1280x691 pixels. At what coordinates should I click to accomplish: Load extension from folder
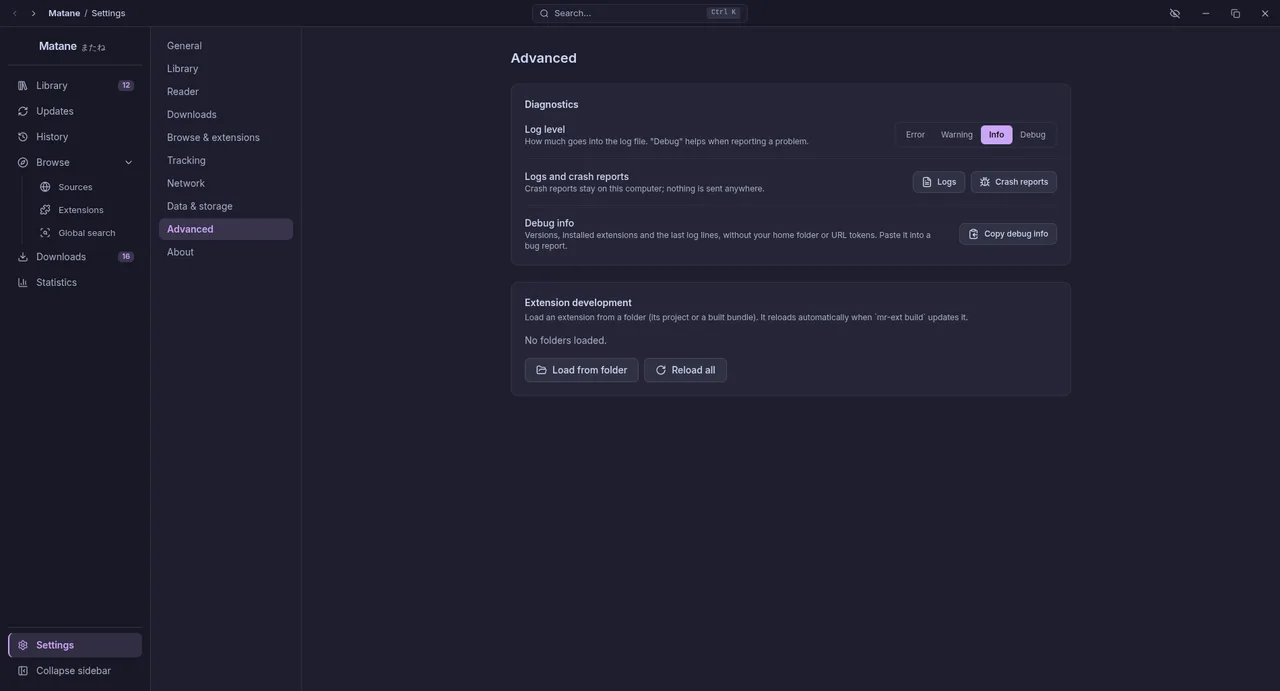(581, 370)
